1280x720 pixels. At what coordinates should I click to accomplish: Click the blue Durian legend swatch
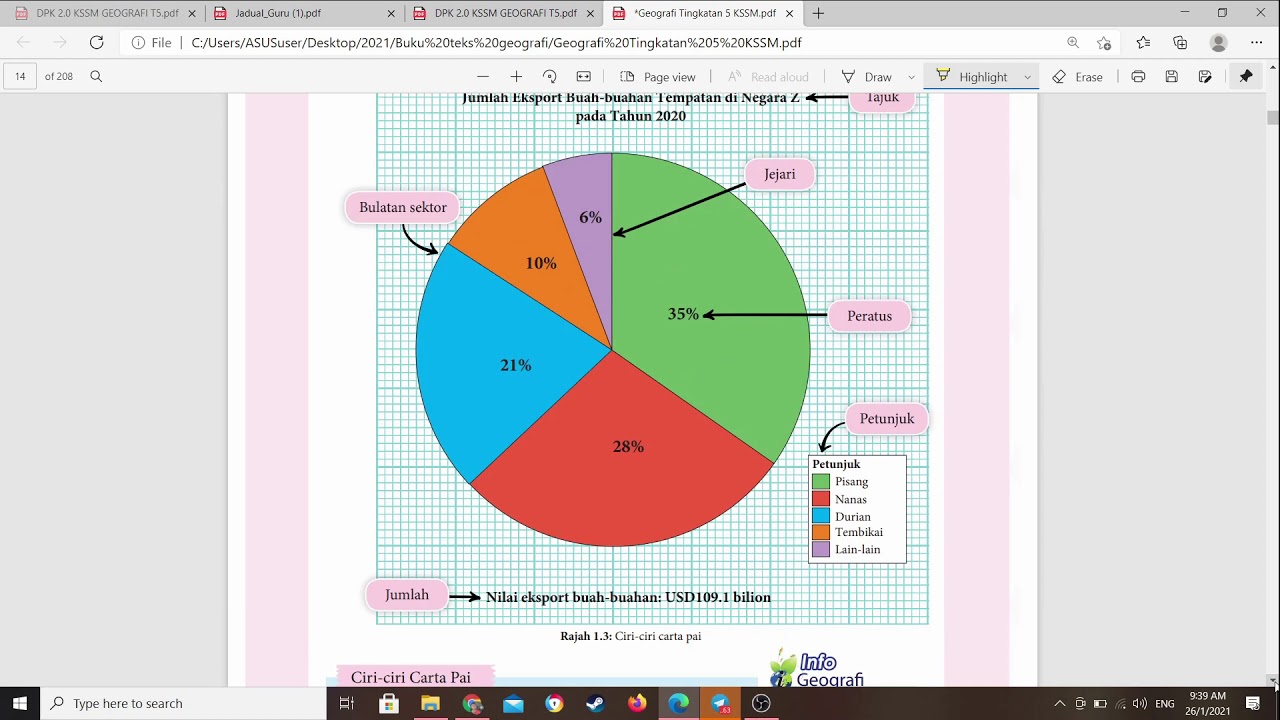pos(821,516)
